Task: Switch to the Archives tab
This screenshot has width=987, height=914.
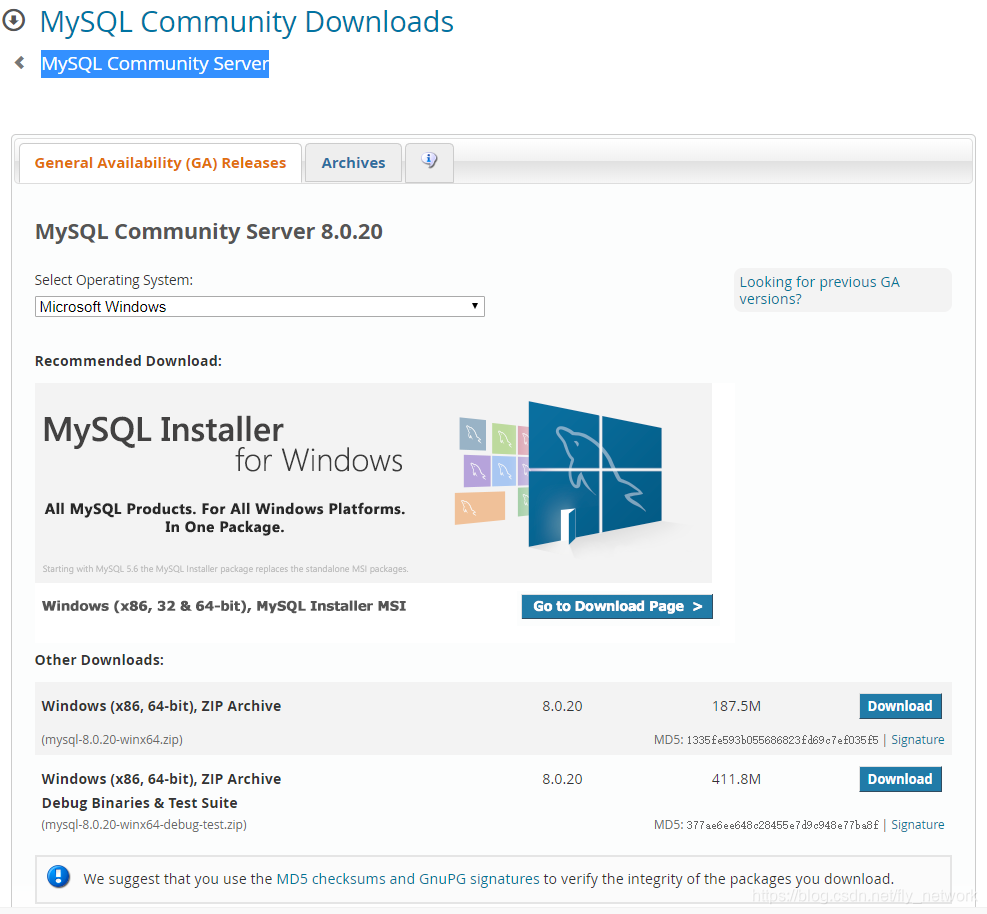Action: click(x=353, y=163)
